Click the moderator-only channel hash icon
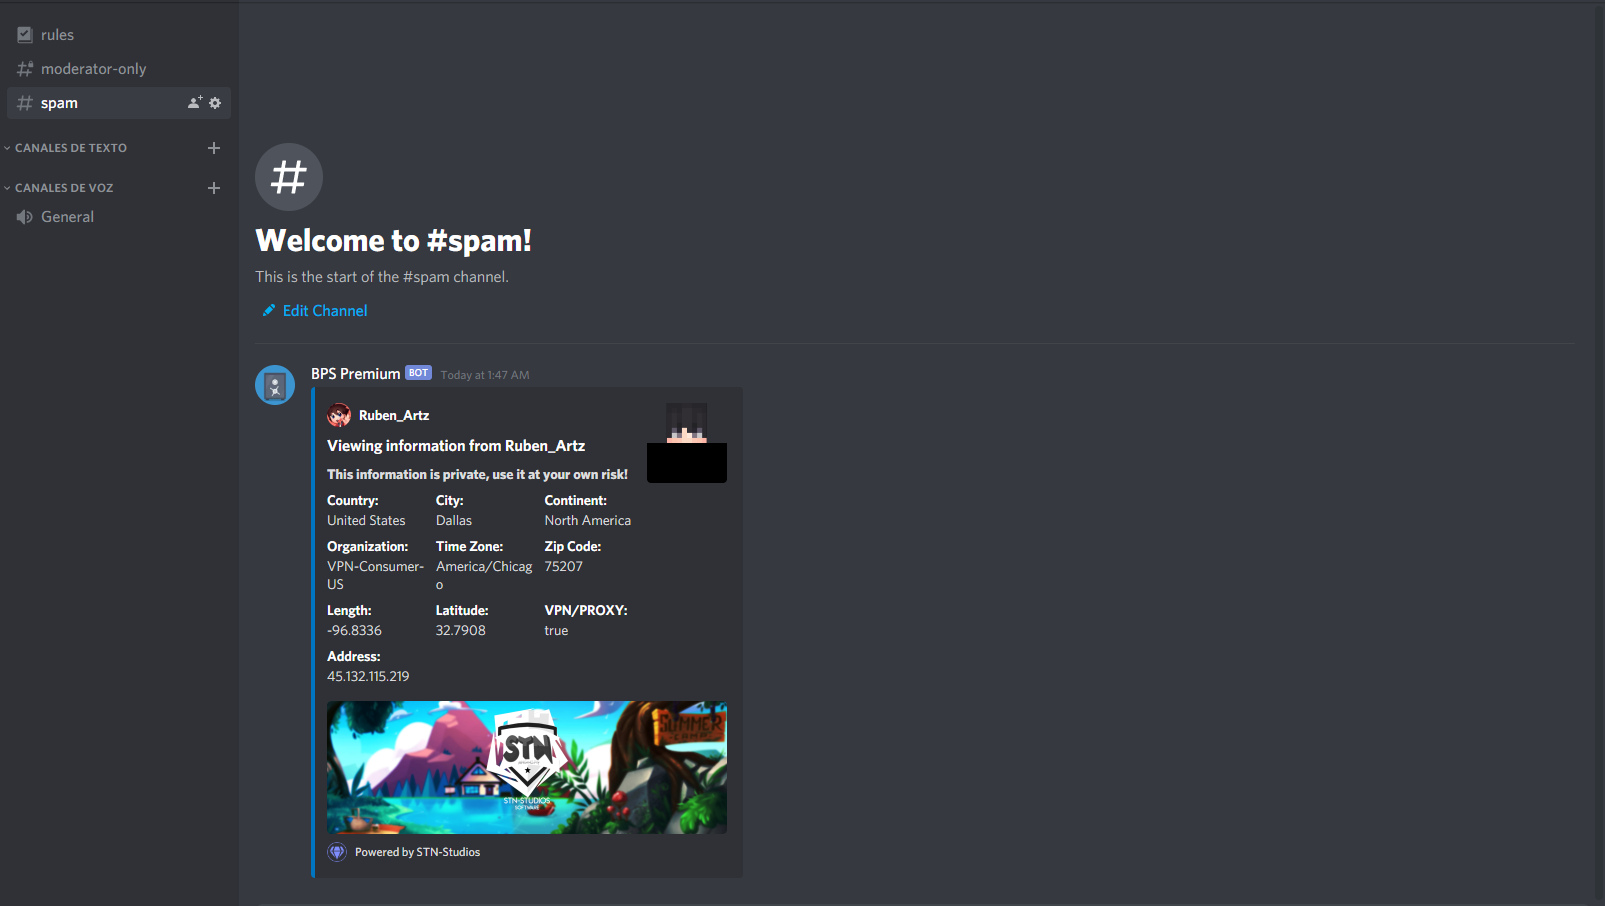 pos(25,69)
